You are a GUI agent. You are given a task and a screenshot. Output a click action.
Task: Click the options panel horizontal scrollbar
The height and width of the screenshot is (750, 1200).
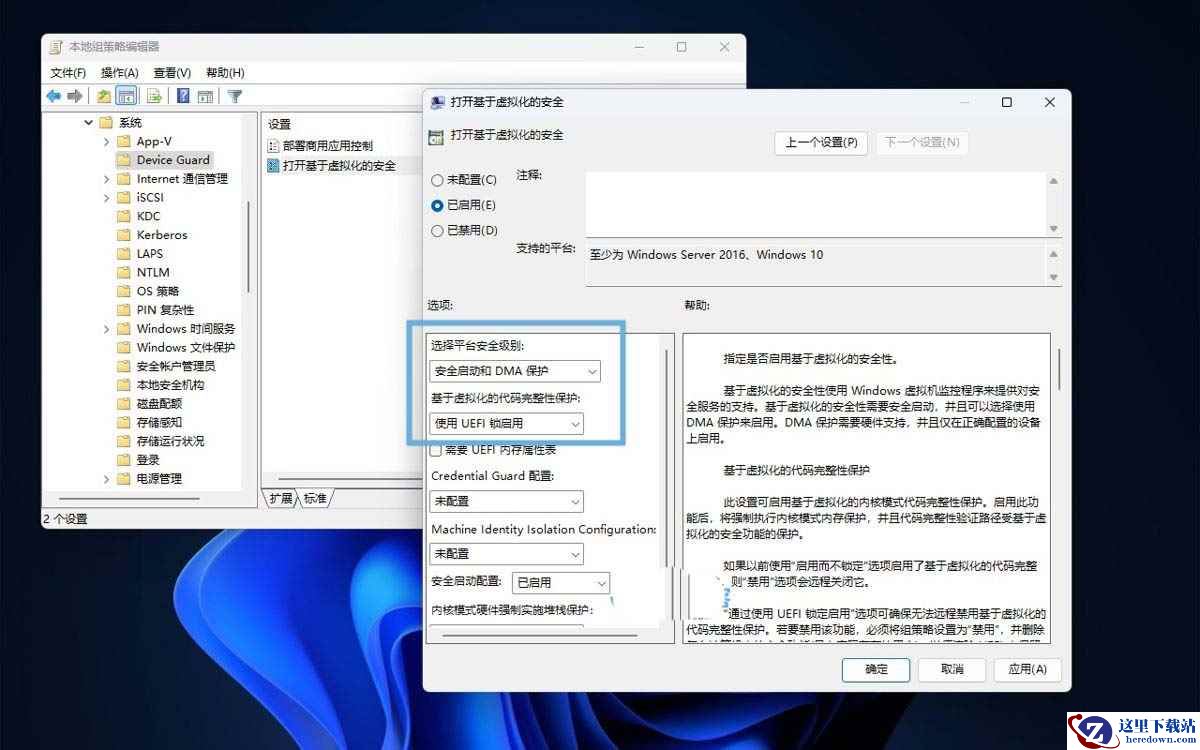[x=540, y=634]
